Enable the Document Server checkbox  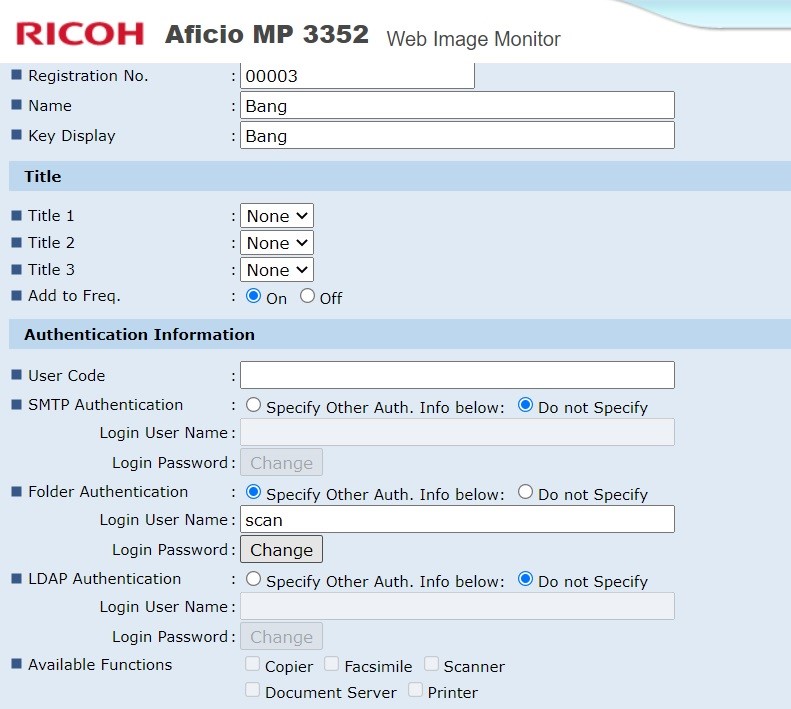(252, 690)
